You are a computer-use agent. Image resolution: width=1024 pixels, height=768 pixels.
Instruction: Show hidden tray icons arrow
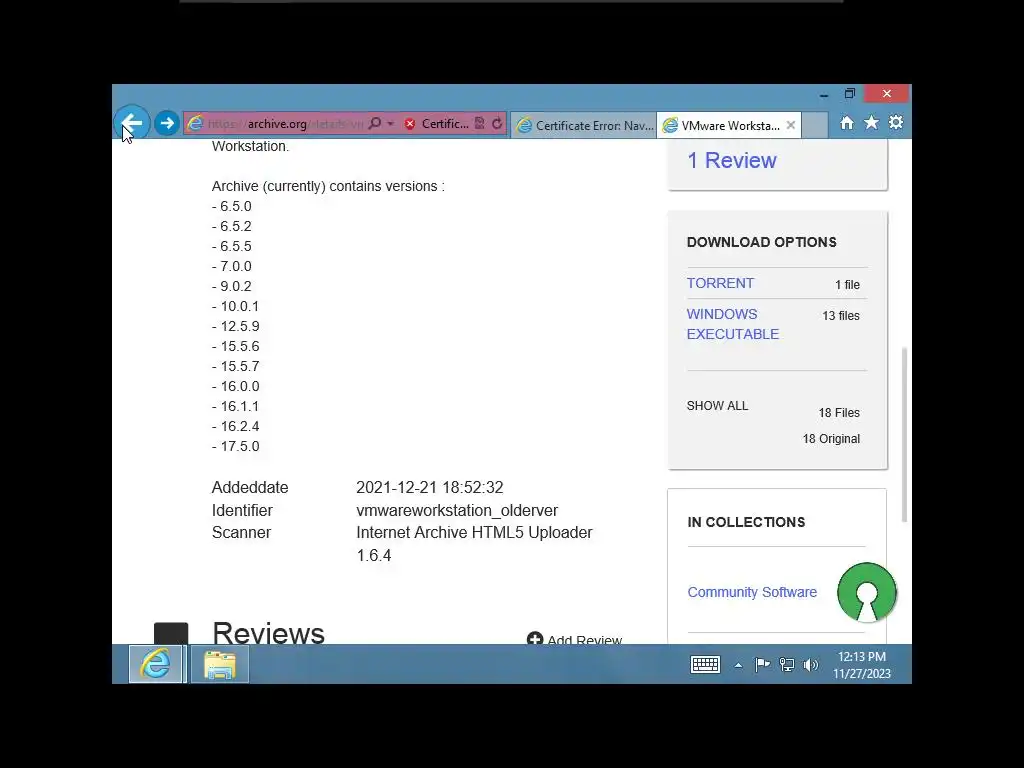(x=738, y=665)
